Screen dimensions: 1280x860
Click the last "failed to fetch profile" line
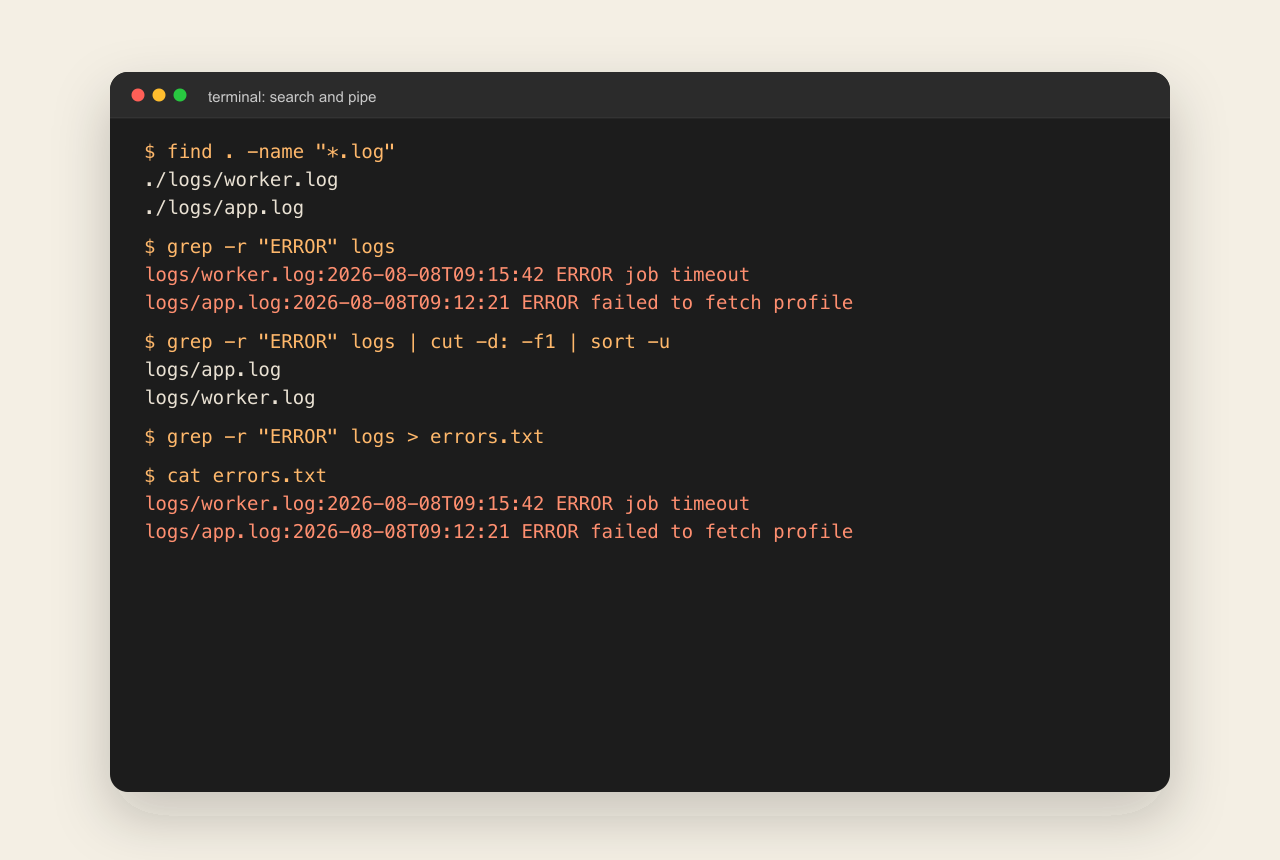coord(499,532)
